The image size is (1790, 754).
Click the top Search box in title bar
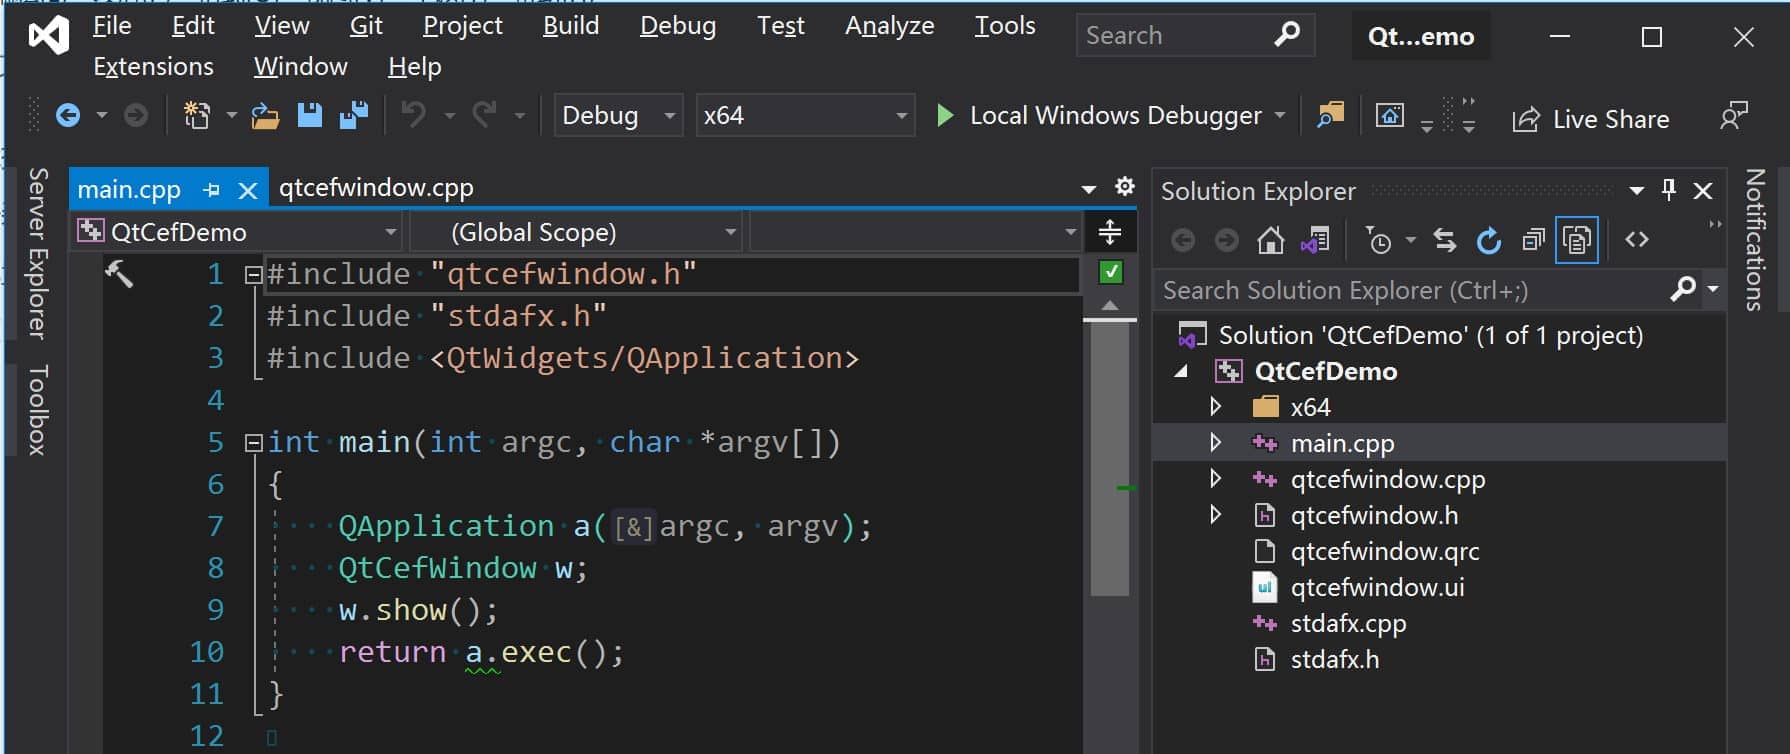coord(1195,36)
